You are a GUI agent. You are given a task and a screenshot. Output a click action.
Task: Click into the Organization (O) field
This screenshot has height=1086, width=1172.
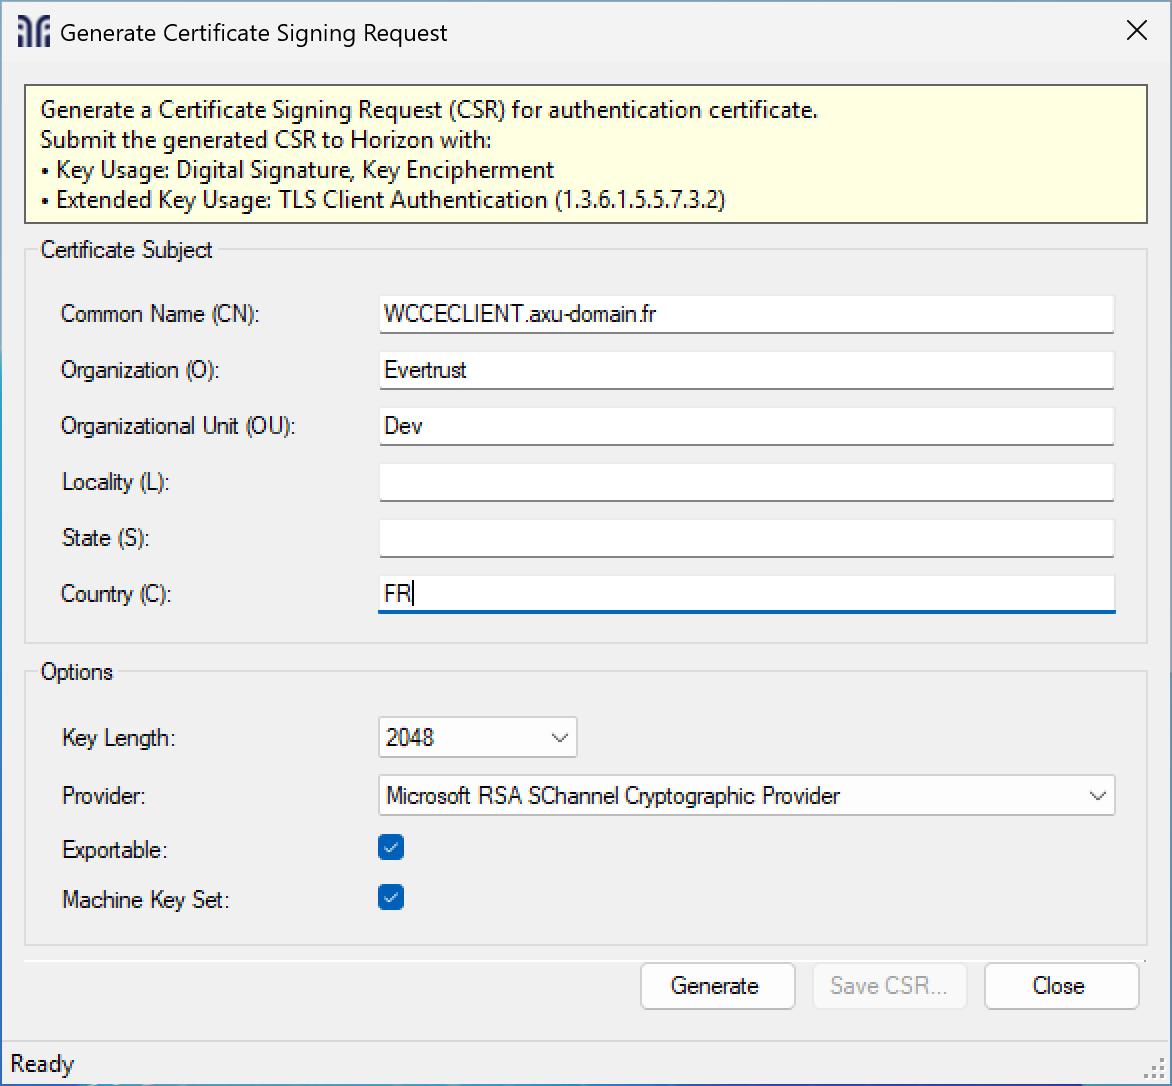(745, 370)
